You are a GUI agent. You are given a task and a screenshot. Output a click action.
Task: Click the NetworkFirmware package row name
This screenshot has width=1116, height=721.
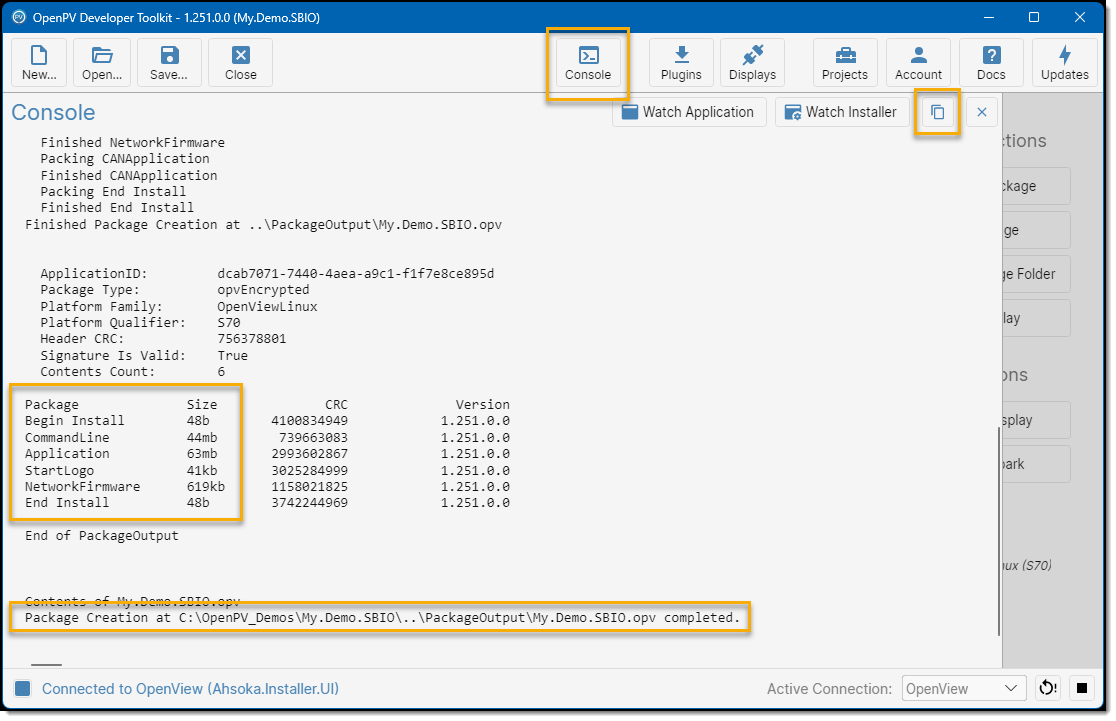pyautogui.click(x=83, y=487)
